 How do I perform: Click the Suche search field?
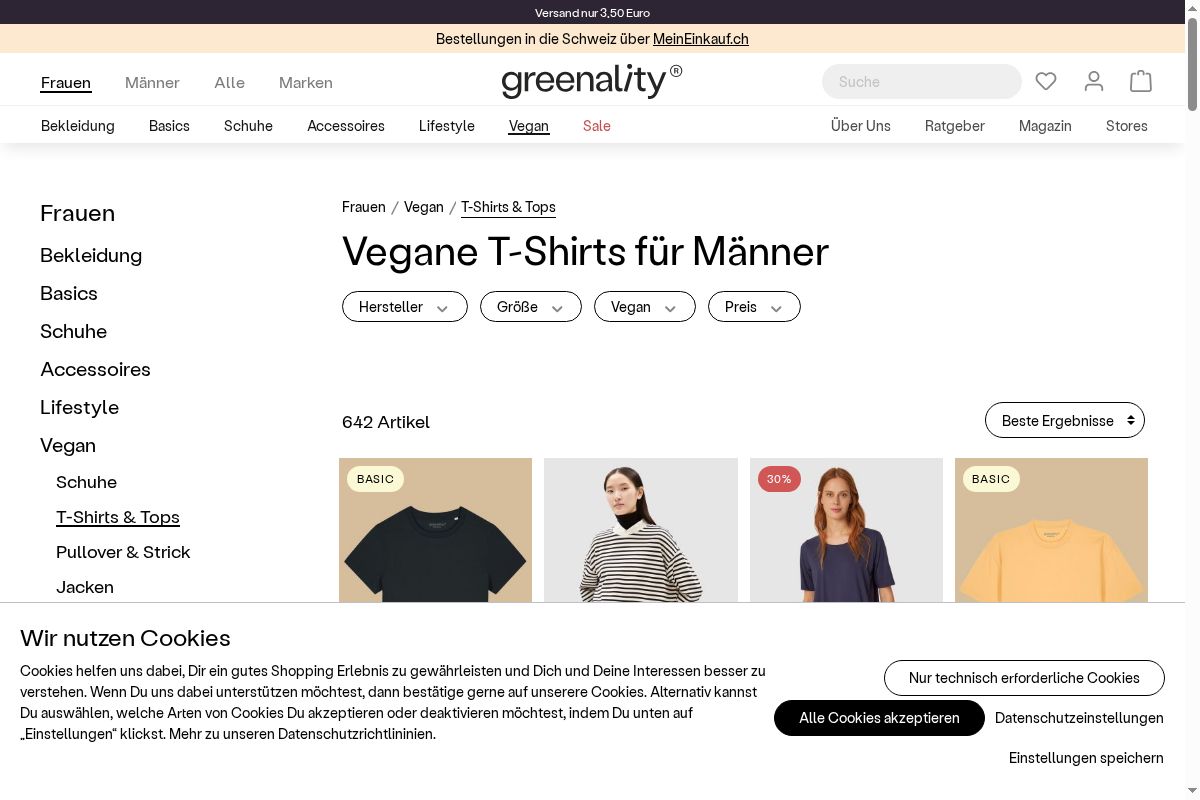(x=922, y=82)
